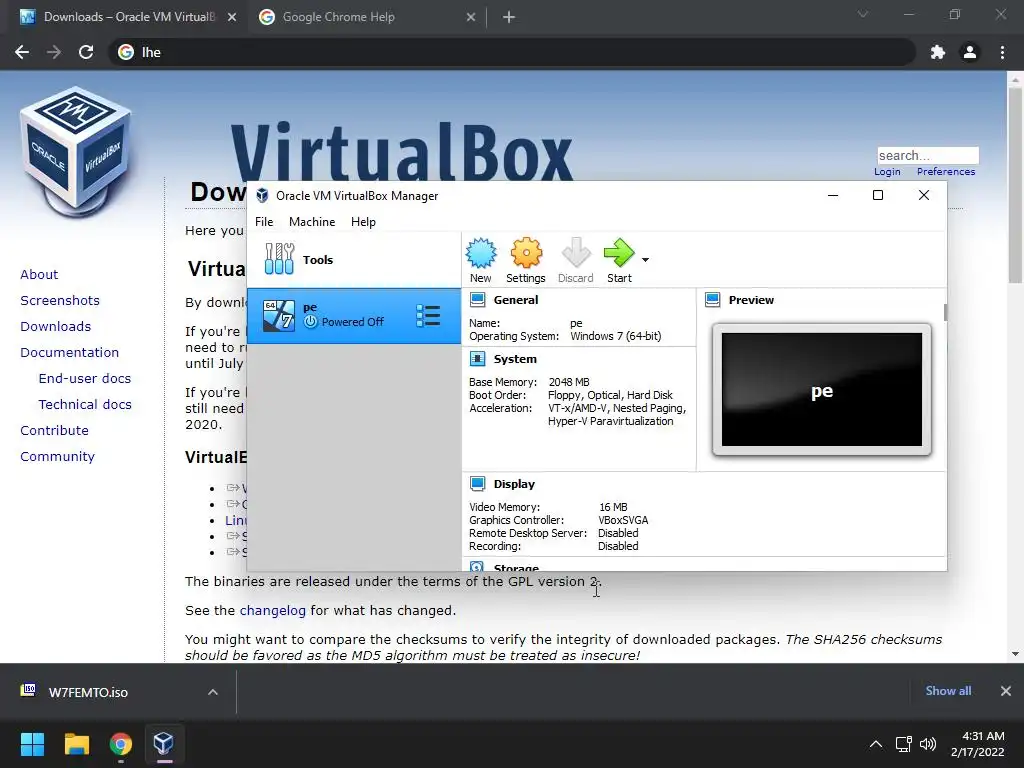This screenshot has width=1024, height=768.
Task: Open the File menu in VirtualBox Manager
Action: [264, 222]
